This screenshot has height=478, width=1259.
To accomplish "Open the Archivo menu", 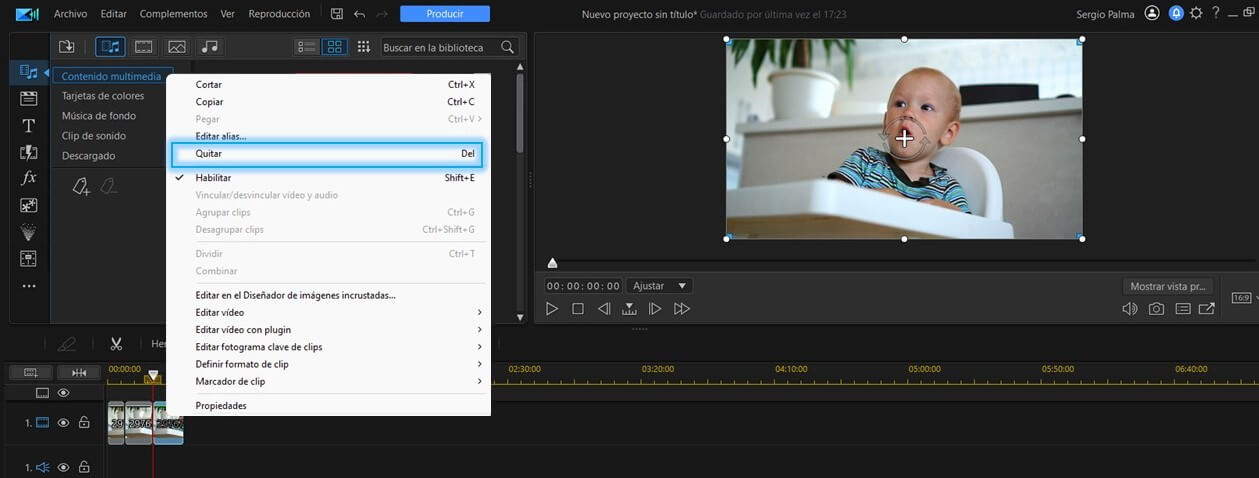I will 70,14.
